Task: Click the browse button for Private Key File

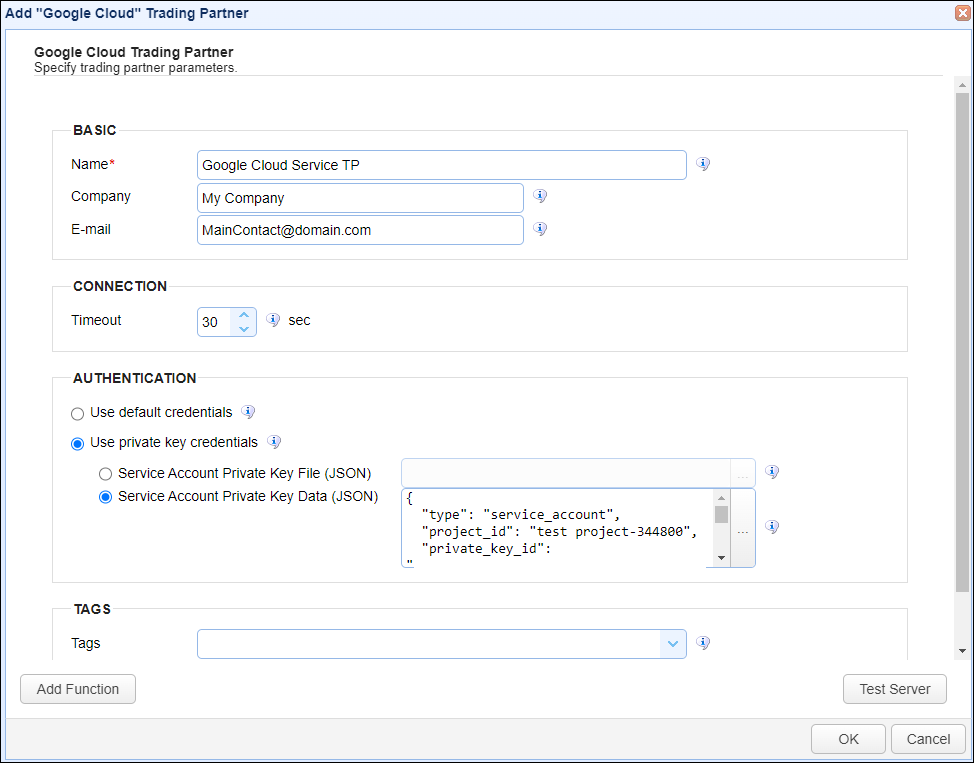Action: (743, 473)
